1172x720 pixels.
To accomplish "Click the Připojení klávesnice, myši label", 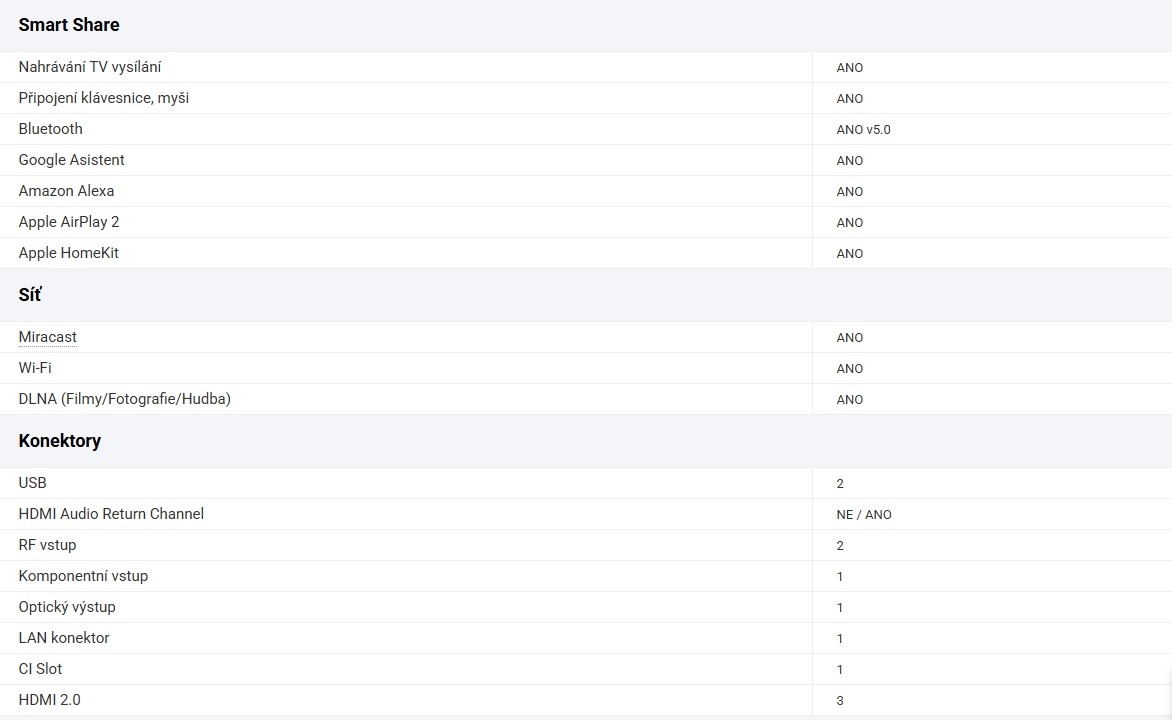I will click(104, 98).
